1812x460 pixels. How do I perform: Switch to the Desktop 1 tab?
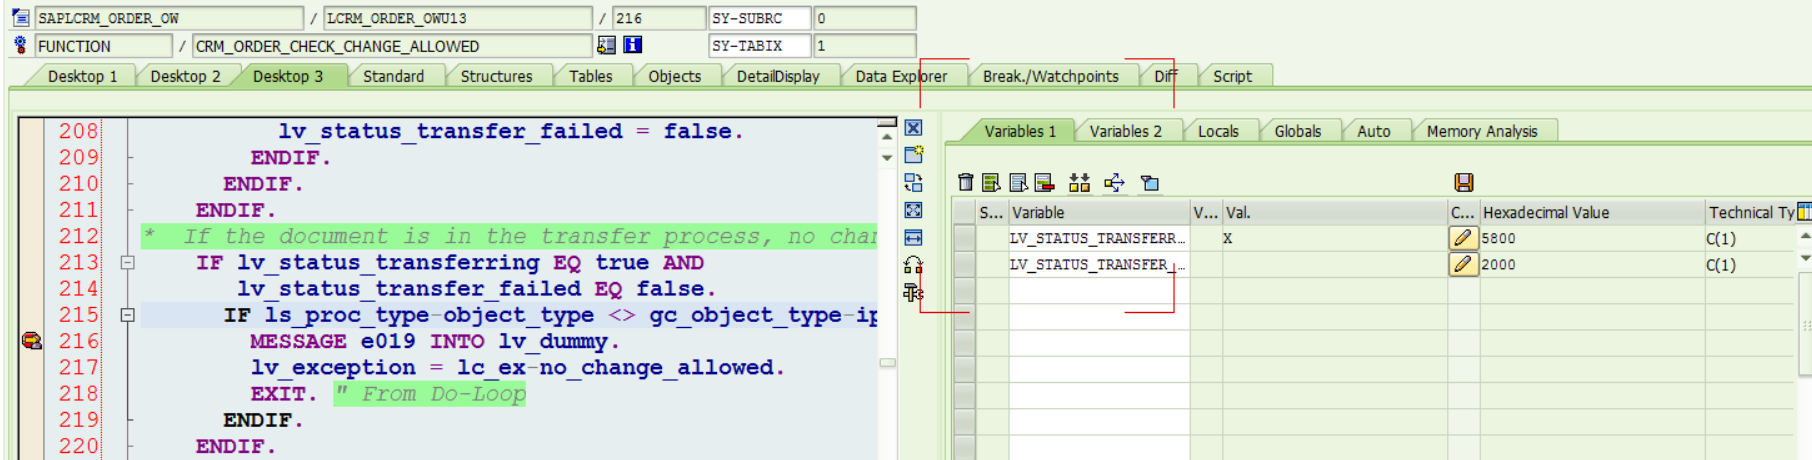(x=83, y=76)
